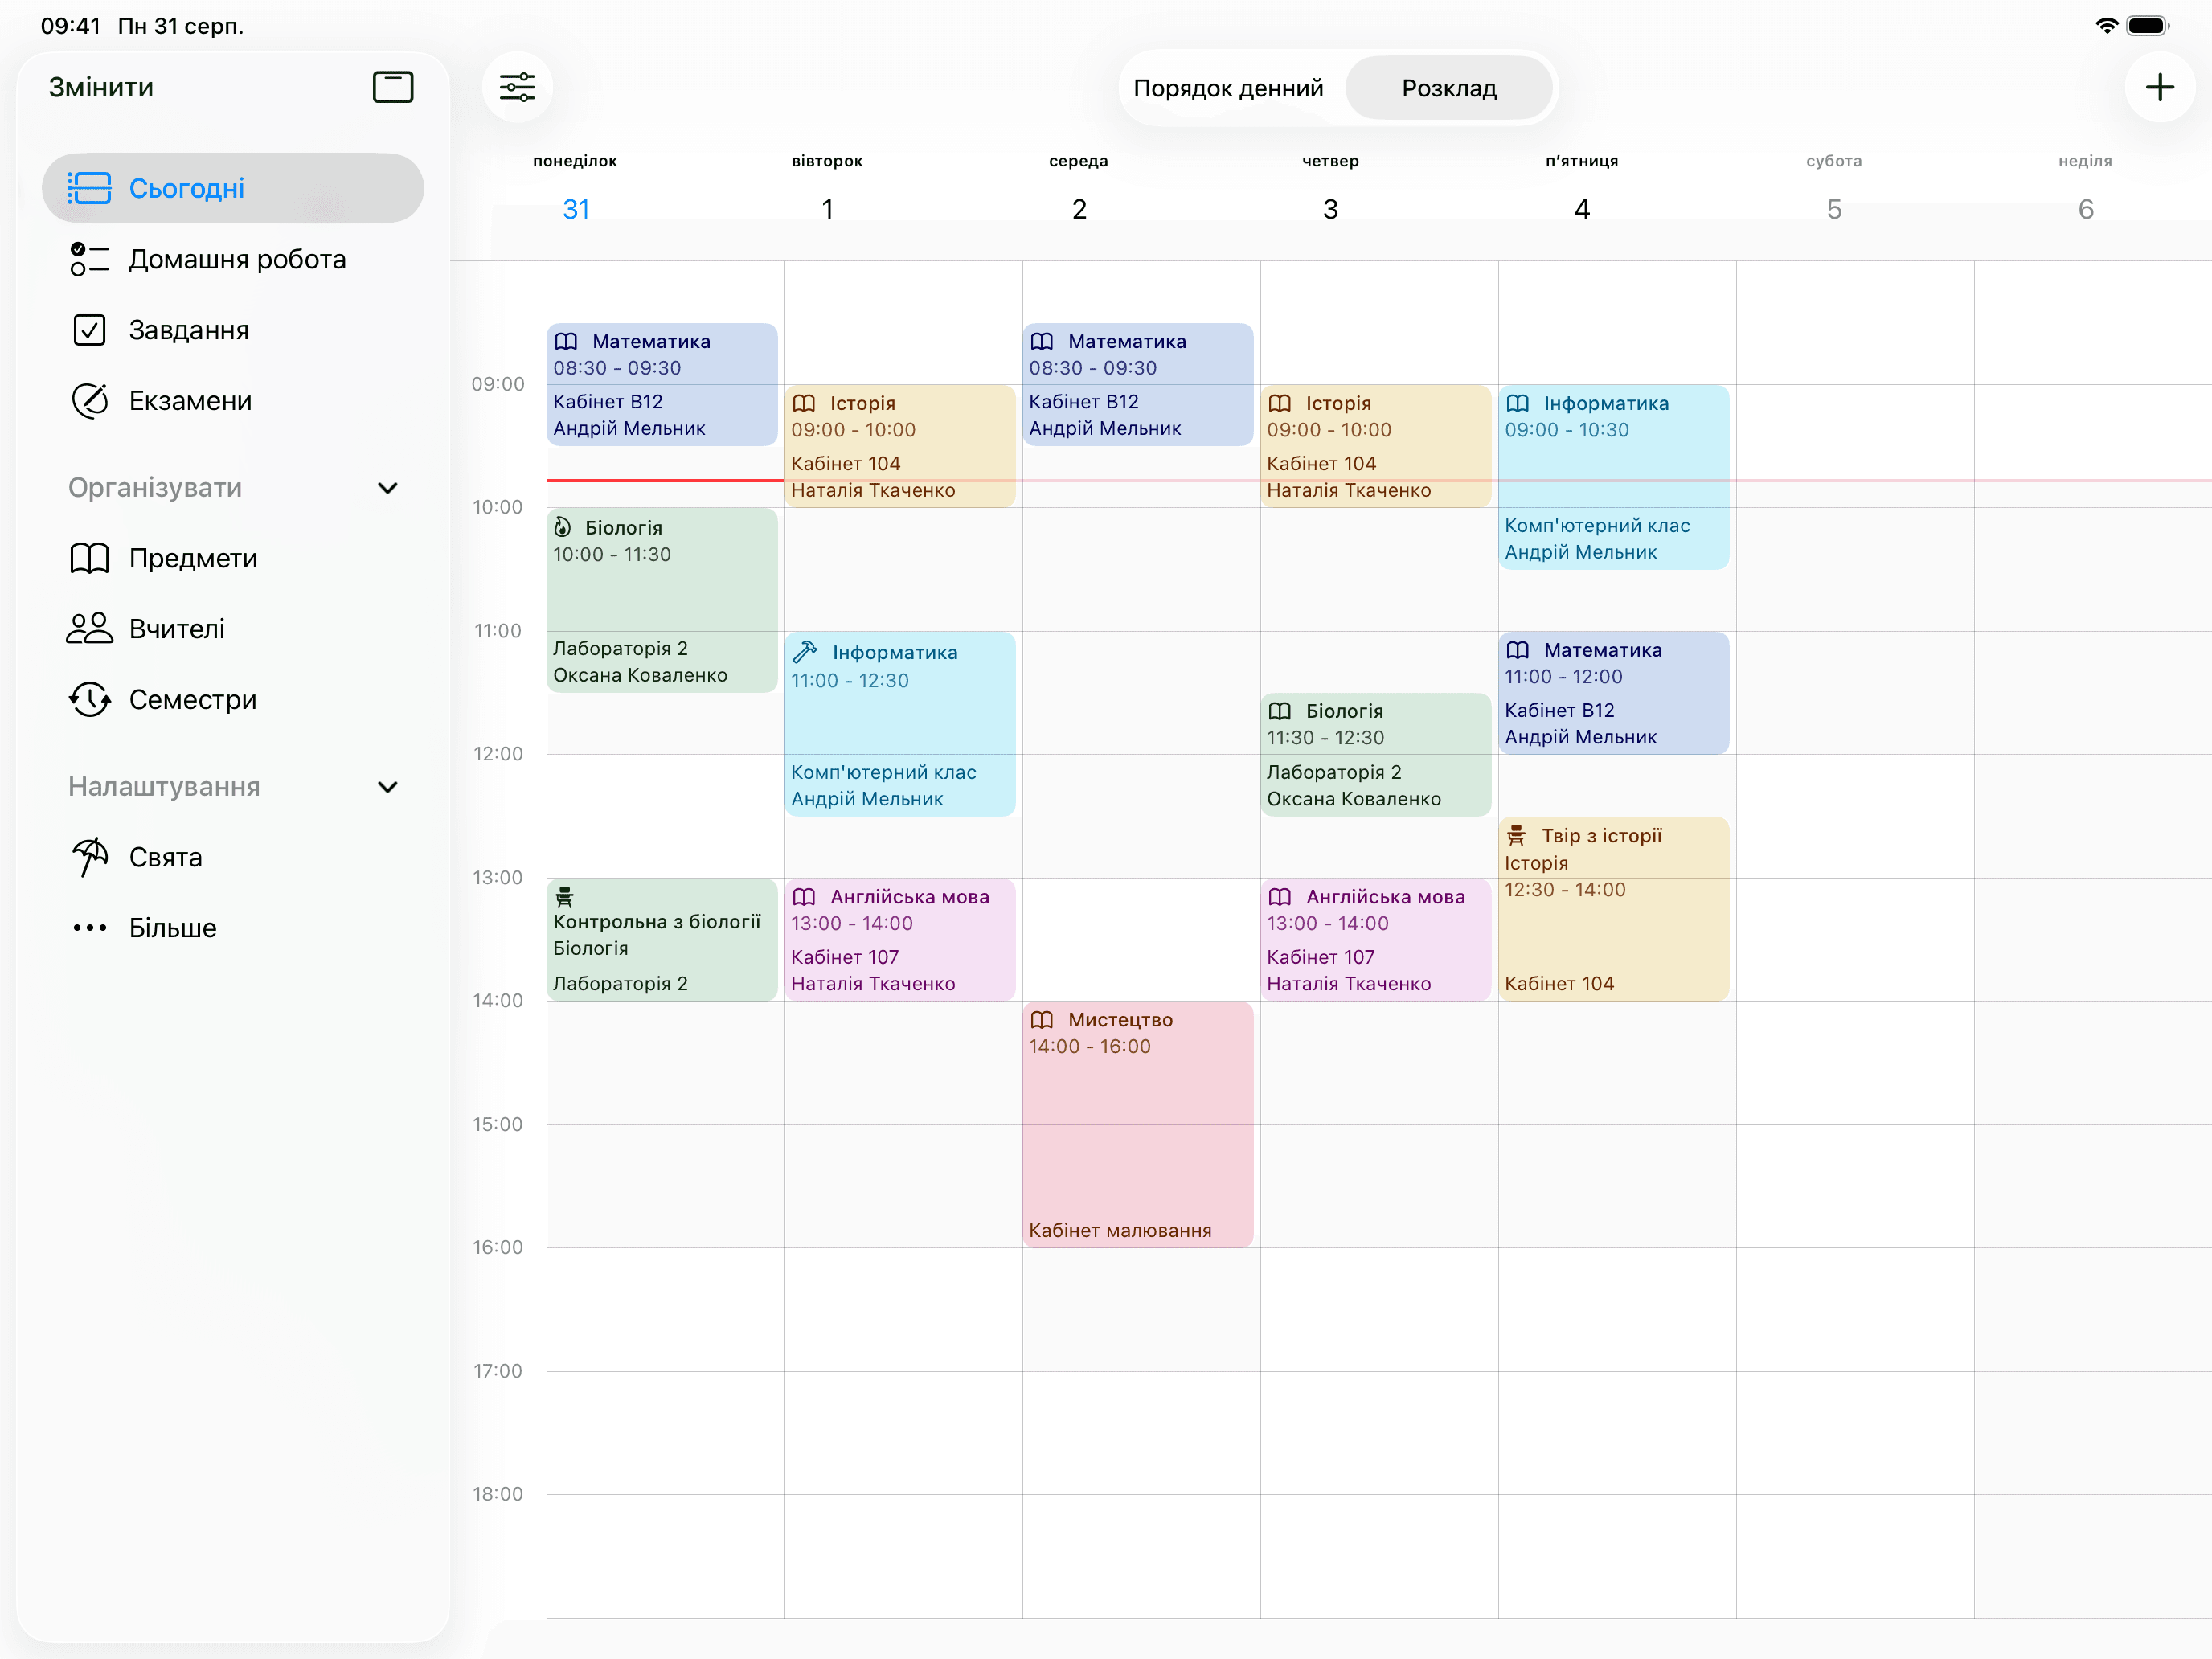
Task: Select Saturday date 5 in header
Action: (x=1834, y=209)
